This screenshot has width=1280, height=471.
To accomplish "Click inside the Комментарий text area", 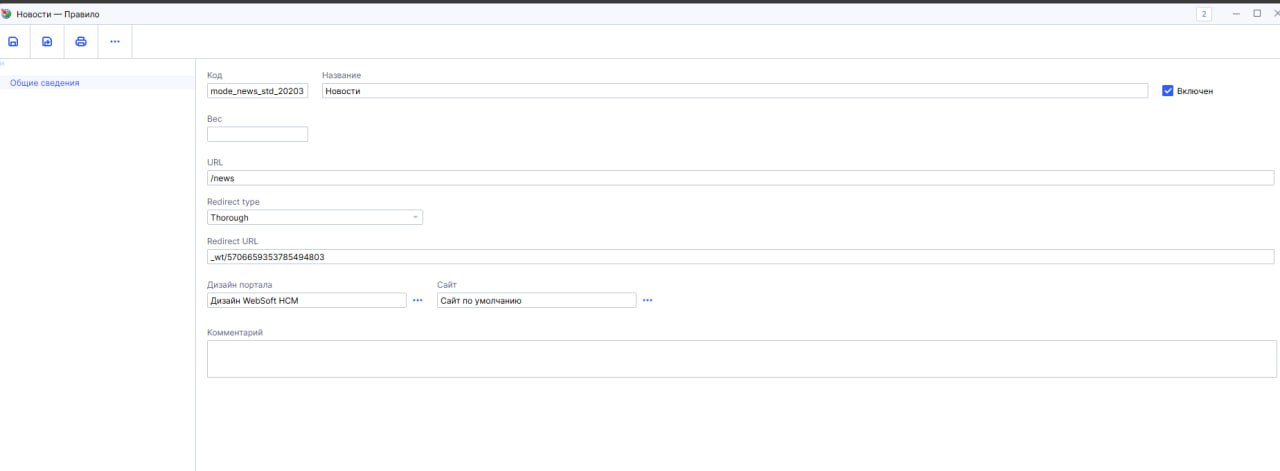I will tap(740, 359).
